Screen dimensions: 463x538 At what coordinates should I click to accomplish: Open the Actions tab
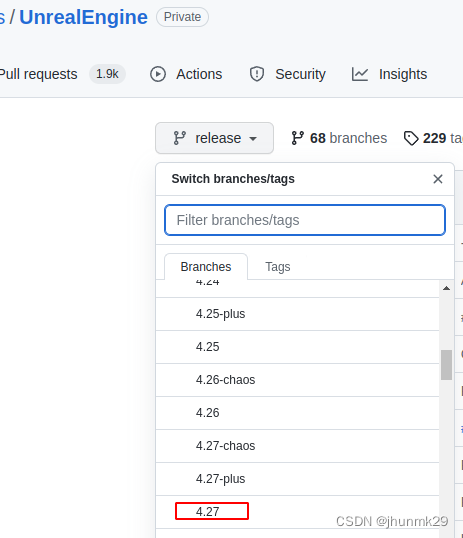point(199,74)
